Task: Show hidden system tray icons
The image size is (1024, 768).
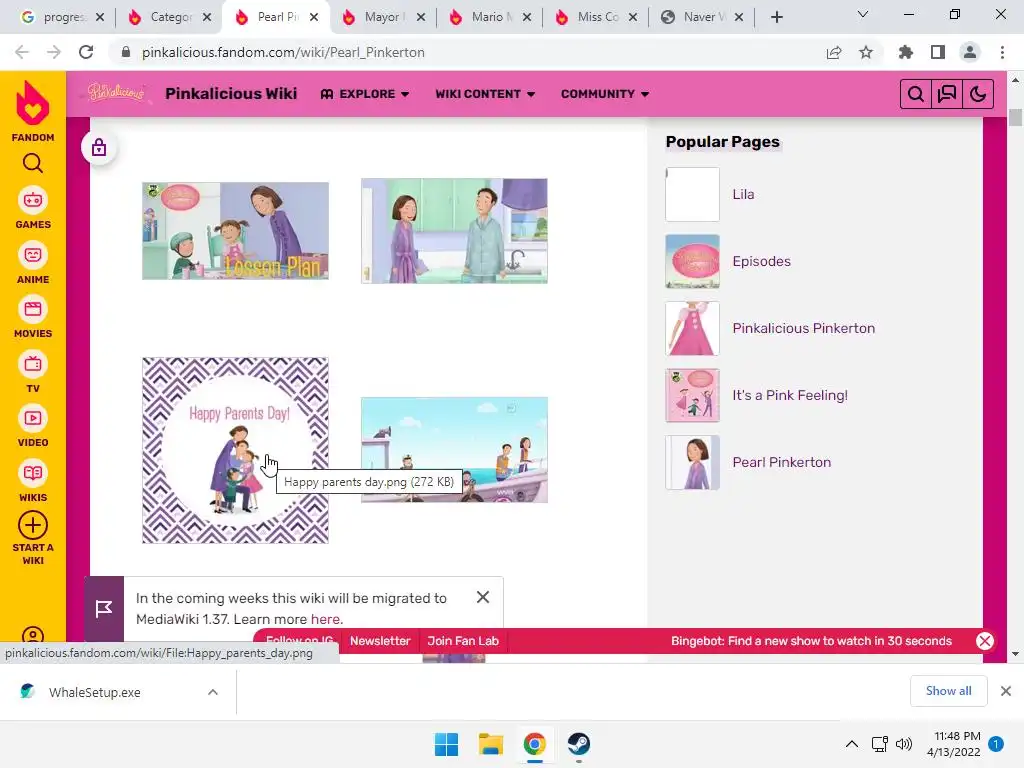Action: [852, 744]
